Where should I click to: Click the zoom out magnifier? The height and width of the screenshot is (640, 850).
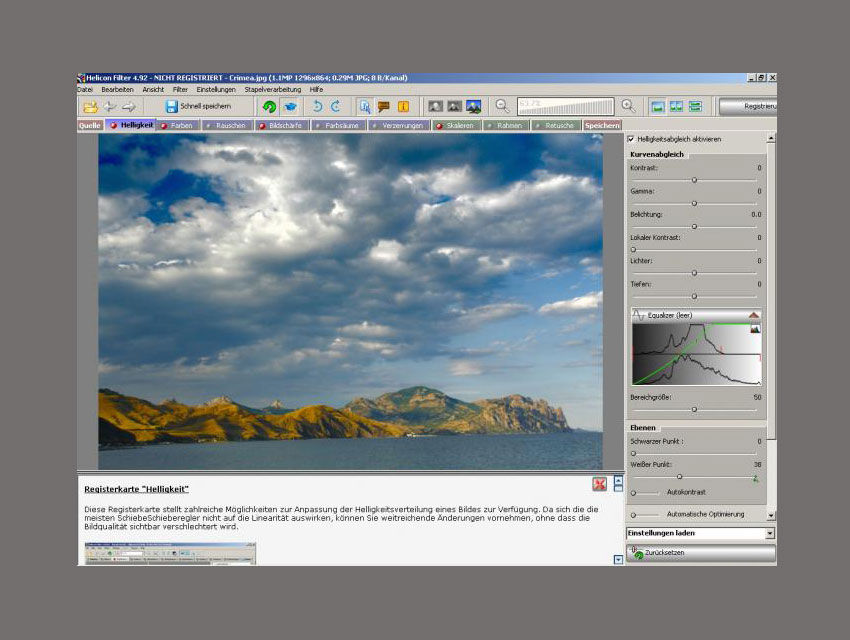tap(503, 106)
